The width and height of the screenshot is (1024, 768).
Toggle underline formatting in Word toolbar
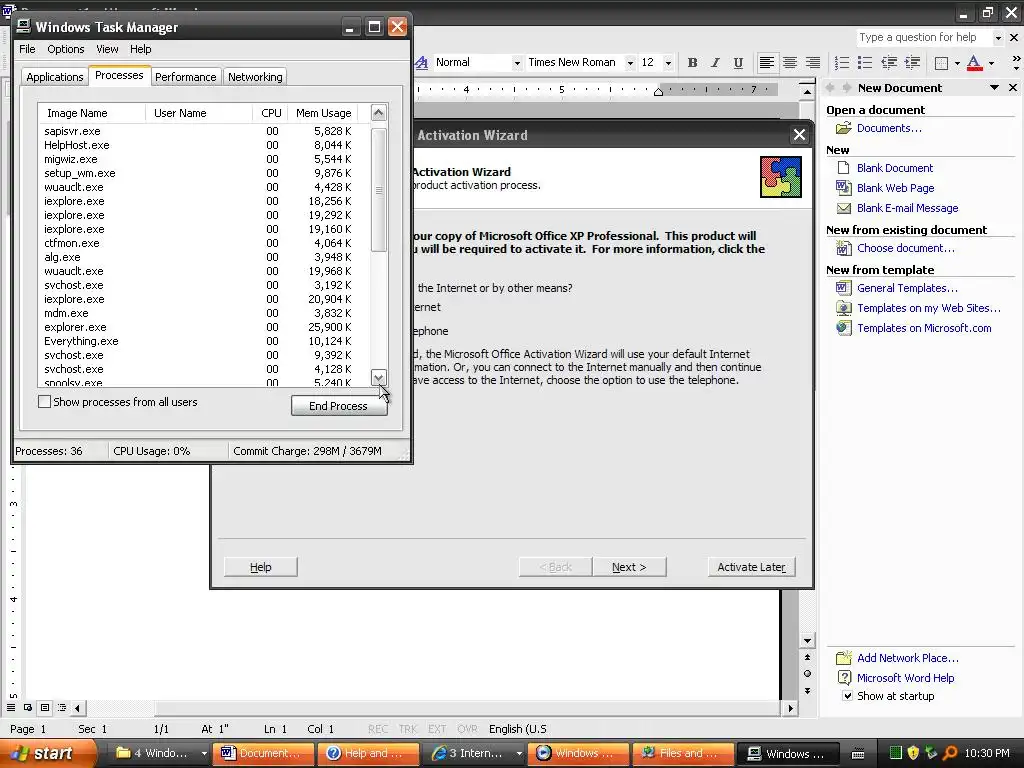tap(738, 63)
